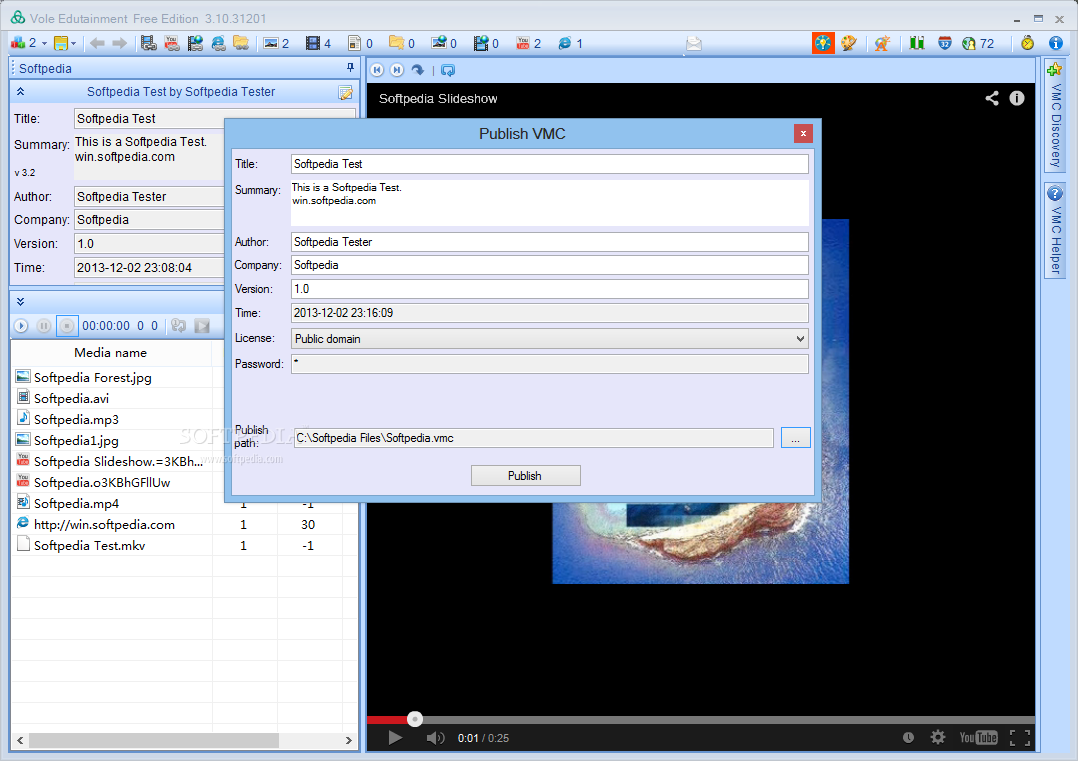
Task: Click the YouTube seek bar handle
Action: click(415, 719)
